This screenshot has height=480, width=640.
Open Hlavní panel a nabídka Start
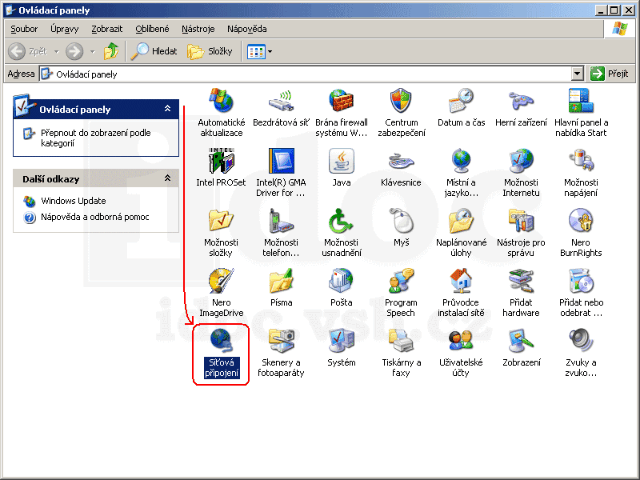point(581,101)
